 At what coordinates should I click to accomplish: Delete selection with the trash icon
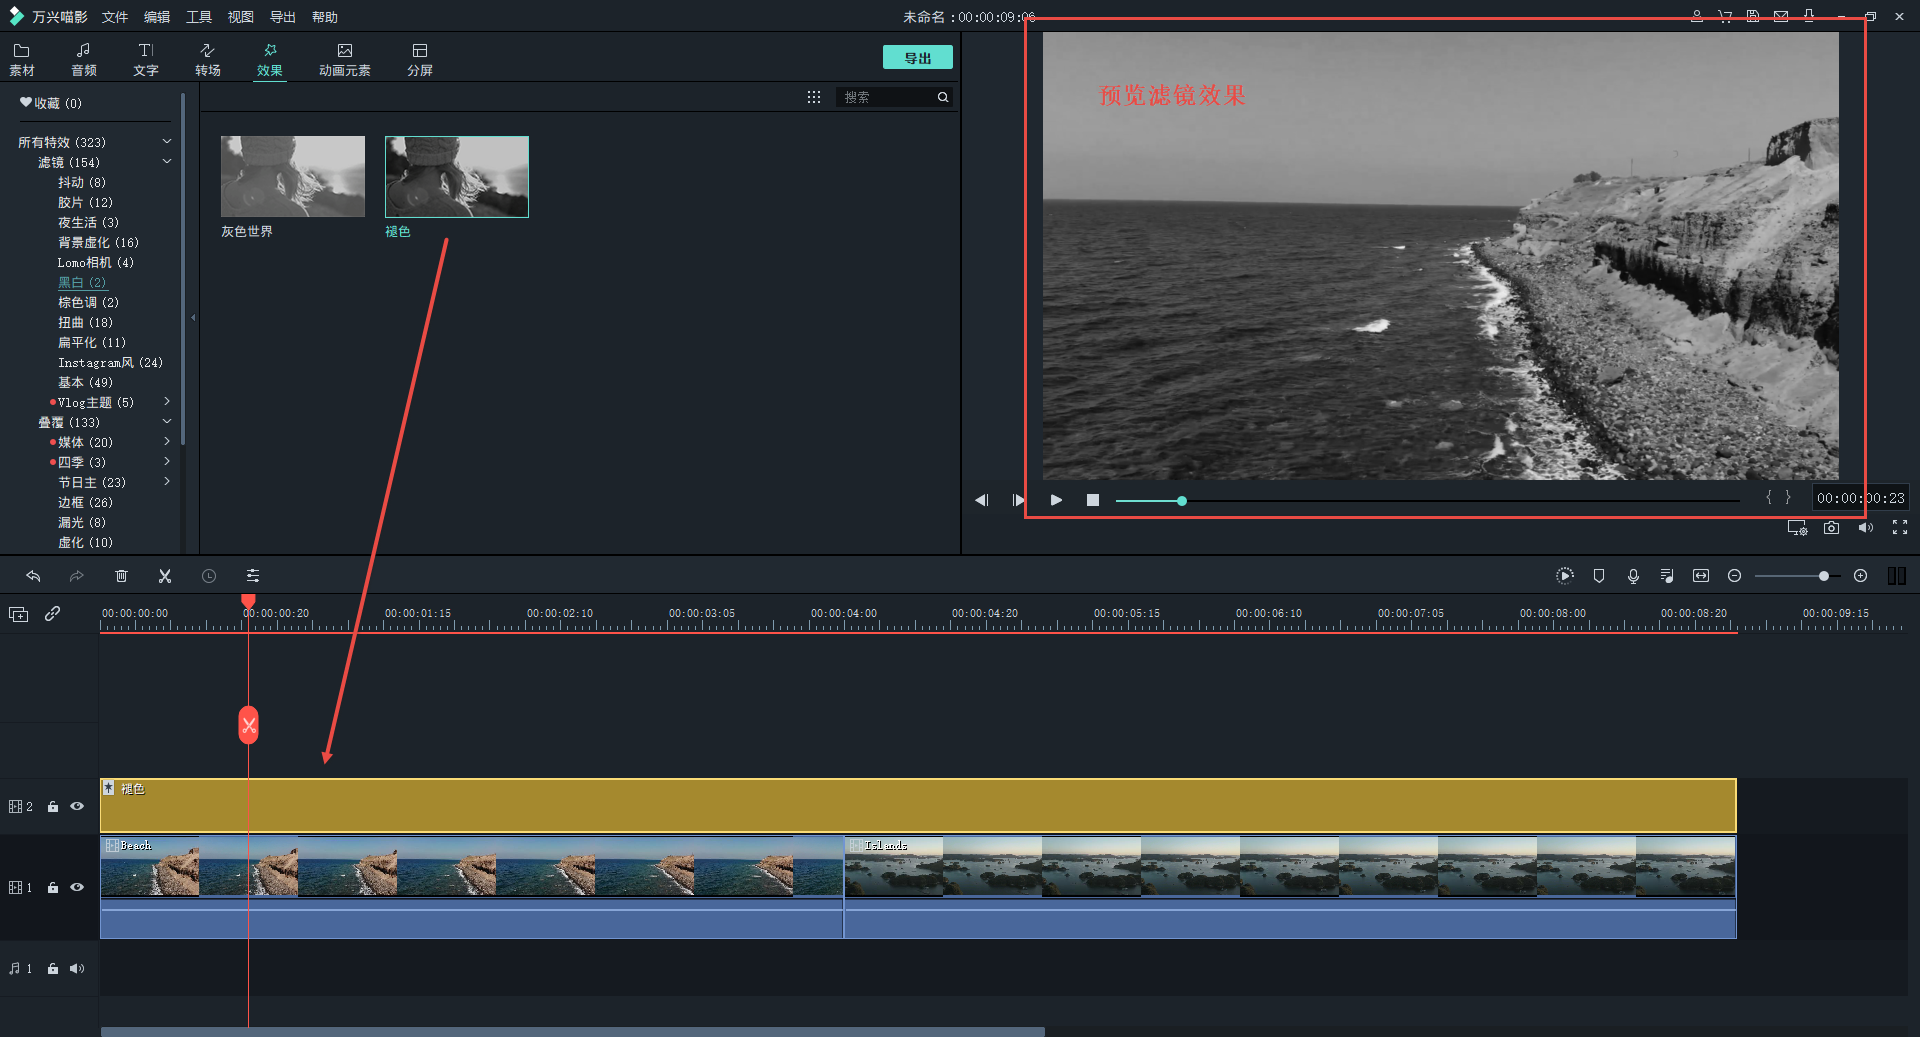[121, 576]
